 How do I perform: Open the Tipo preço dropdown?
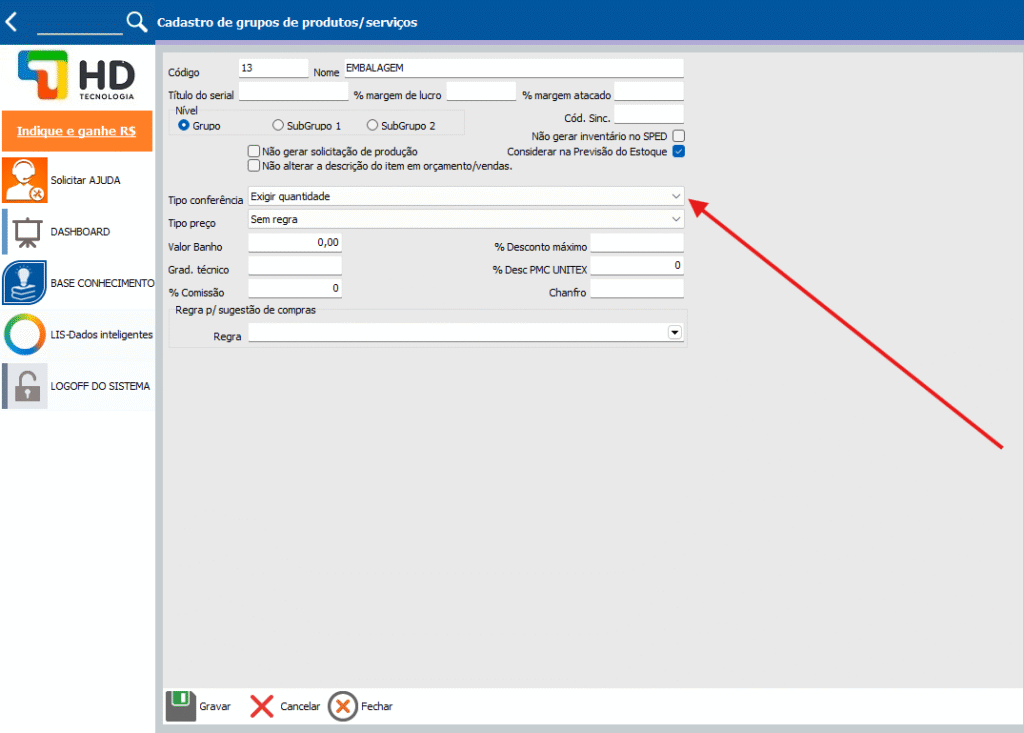click(675, 218)
